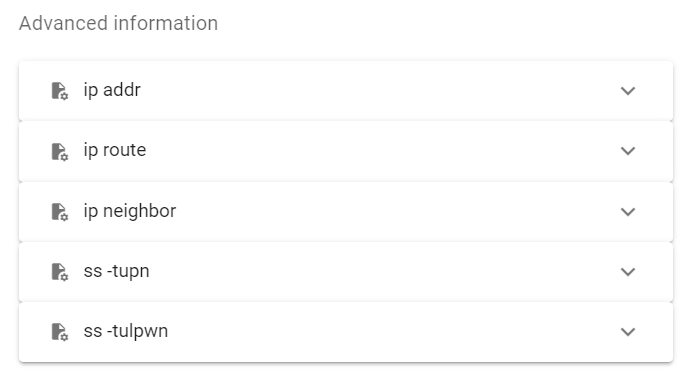Show the ip neighbor command output panel

[346, 212]
